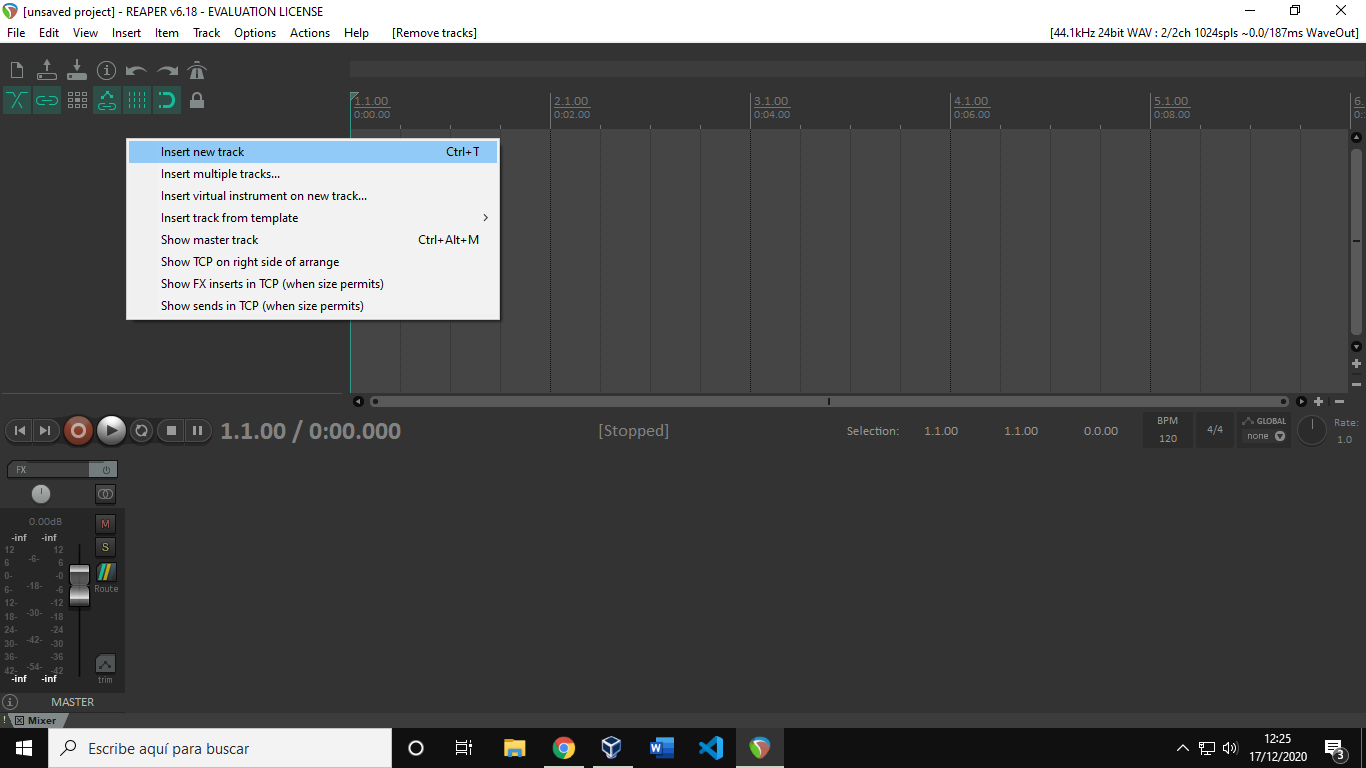Open the Options menu

pos(255,33)
